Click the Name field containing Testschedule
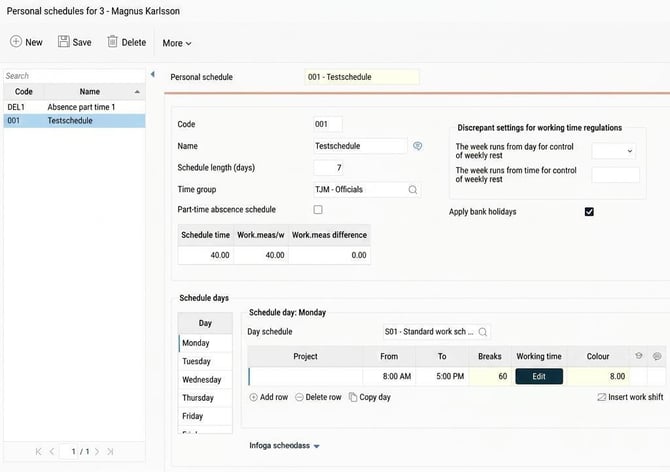The image size is (670, 472). point(360,146)
